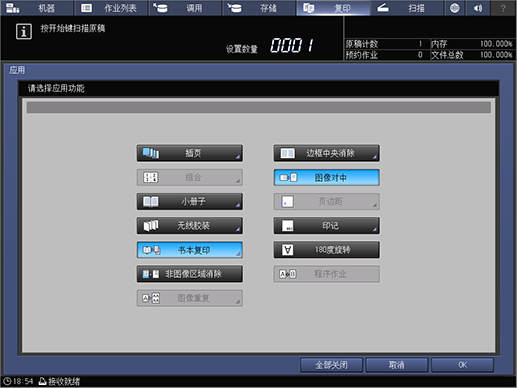Click the 扫描 tab scanner icon

pyautogui.click(x=383, y=8)
